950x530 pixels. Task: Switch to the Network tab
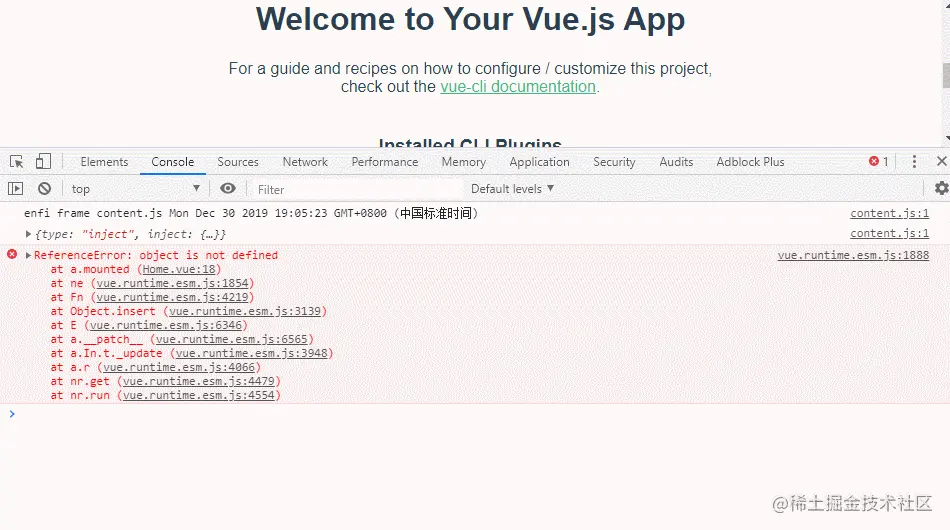coord(305,162)
